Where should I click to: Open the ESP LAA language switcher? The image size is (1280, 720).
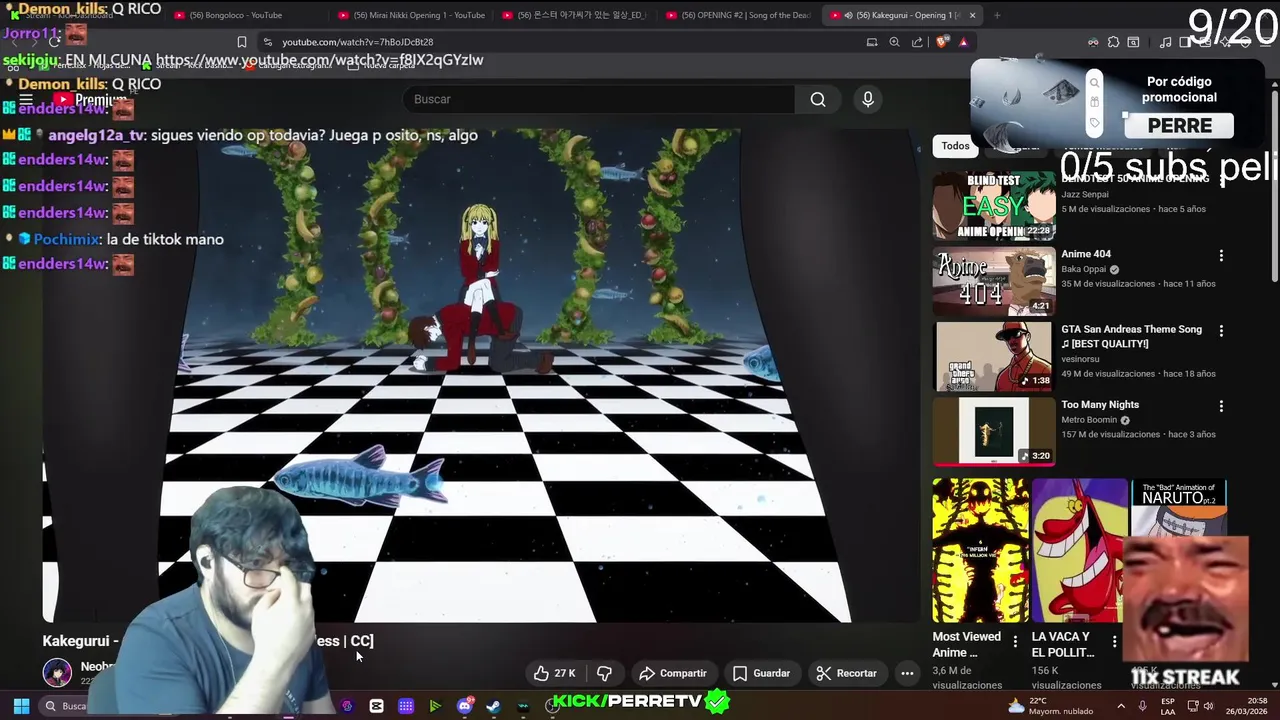(x=1167, y=706)
